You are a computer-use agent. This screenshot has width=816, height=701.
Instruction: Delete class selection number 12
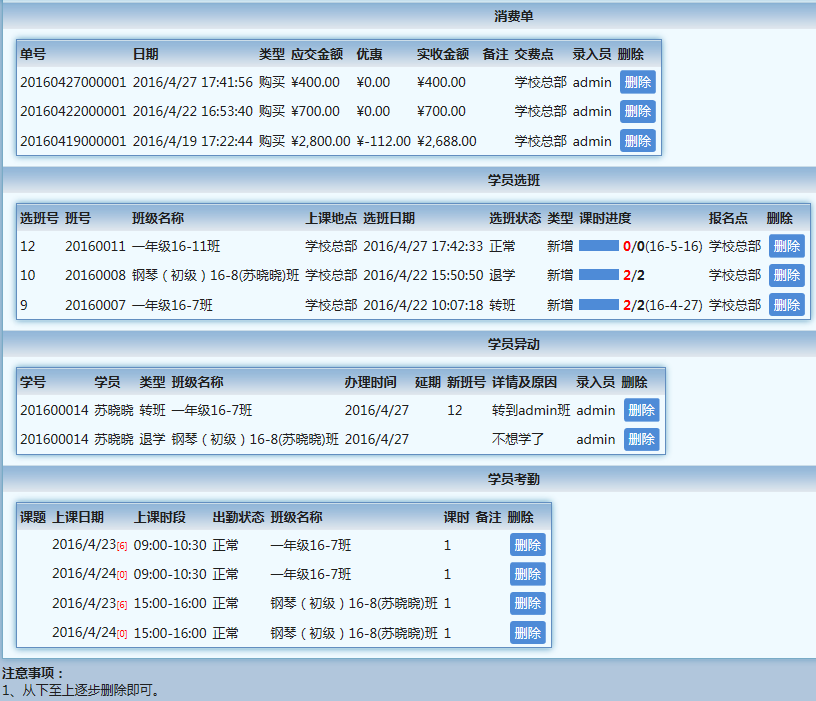(786, 246)
